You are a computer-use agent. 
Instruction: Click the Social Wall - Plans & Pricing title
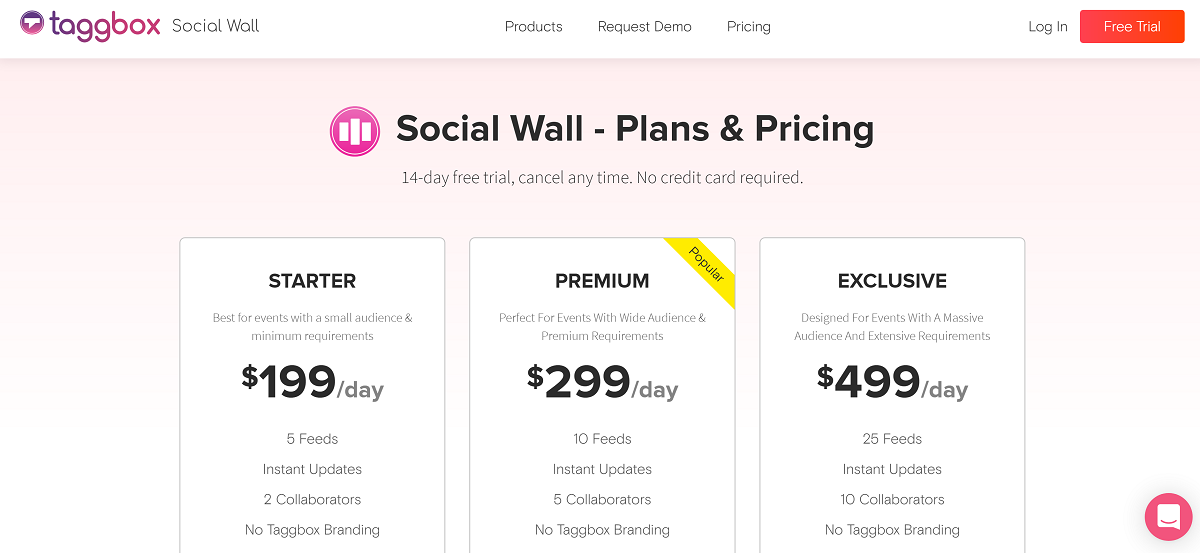coord(635,129)
